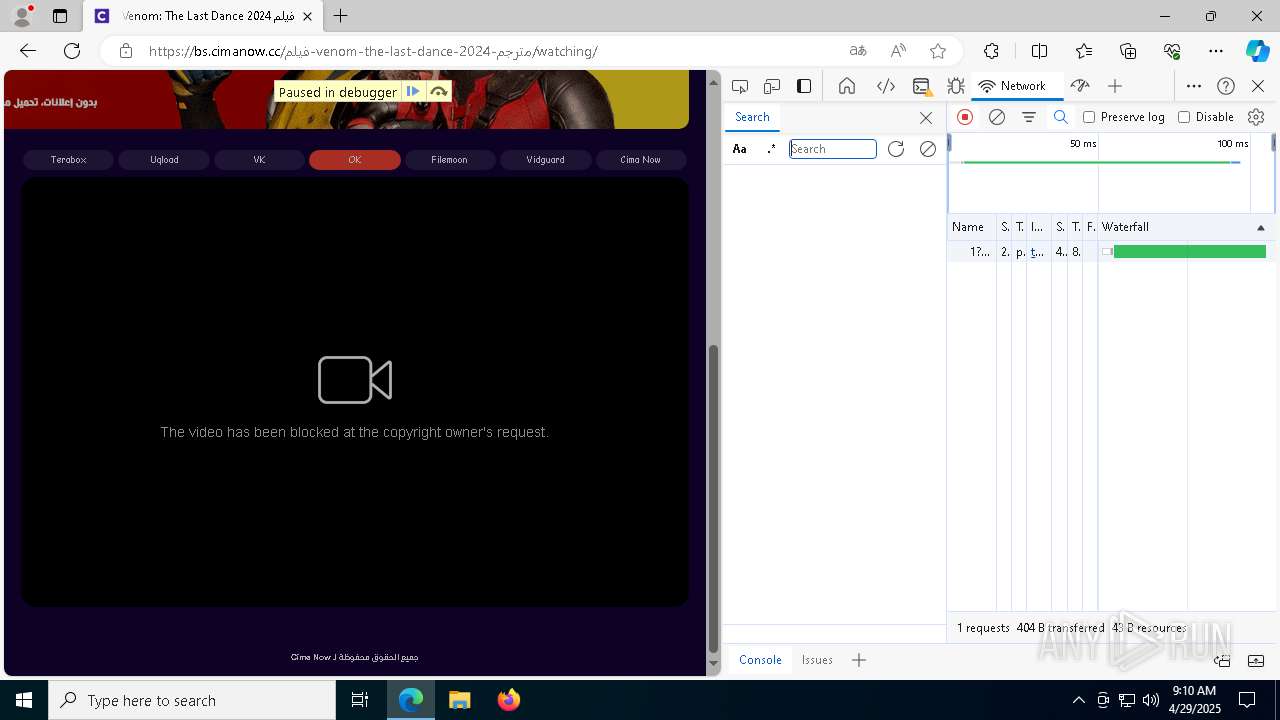
Task: Select the Filemoon video server
Action: 449,160
